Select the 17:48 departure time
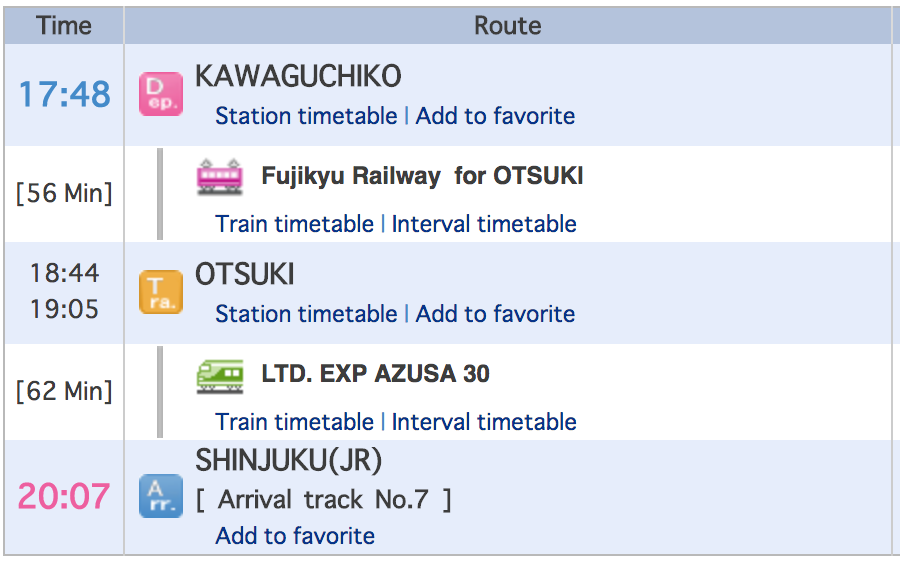The height and width of the screenshot is (562, 900). (x=64, y=95)
